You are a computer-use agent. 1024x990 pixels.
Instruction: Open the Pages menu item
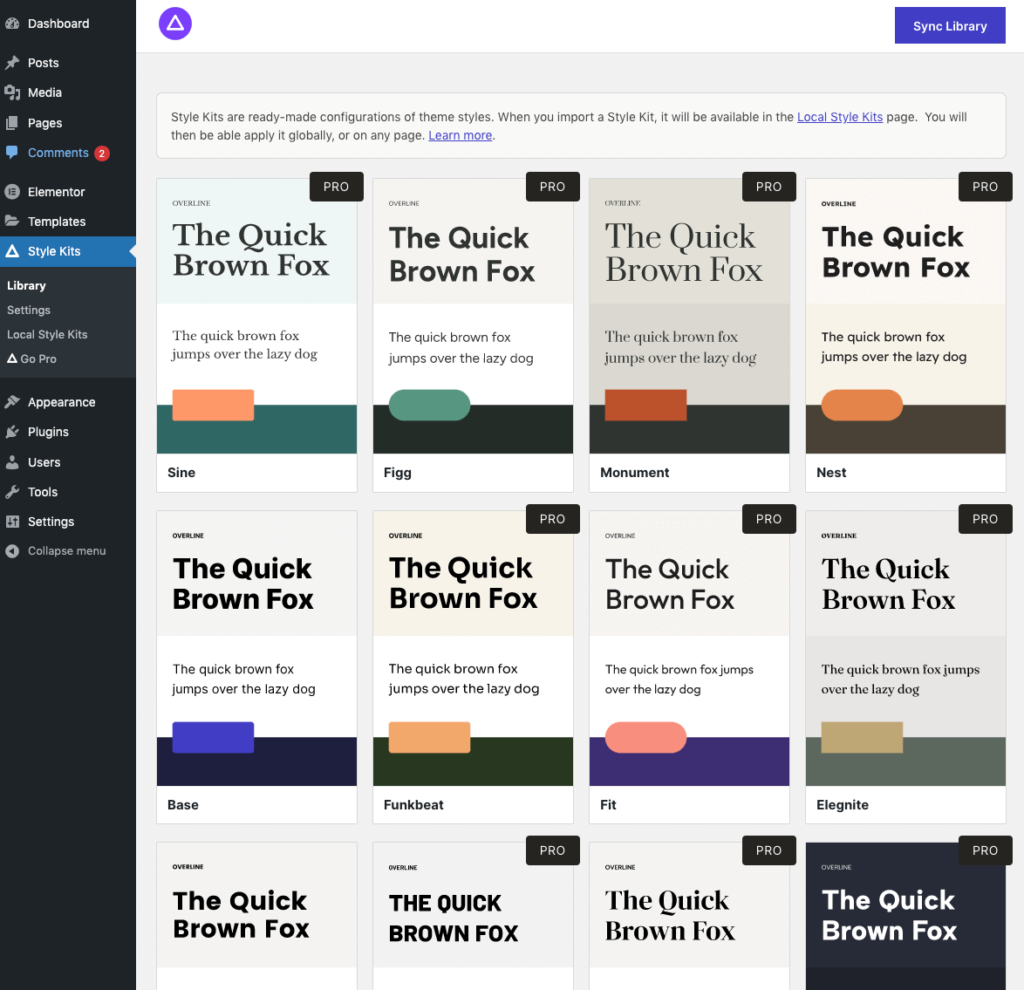(x=68, y=123)
